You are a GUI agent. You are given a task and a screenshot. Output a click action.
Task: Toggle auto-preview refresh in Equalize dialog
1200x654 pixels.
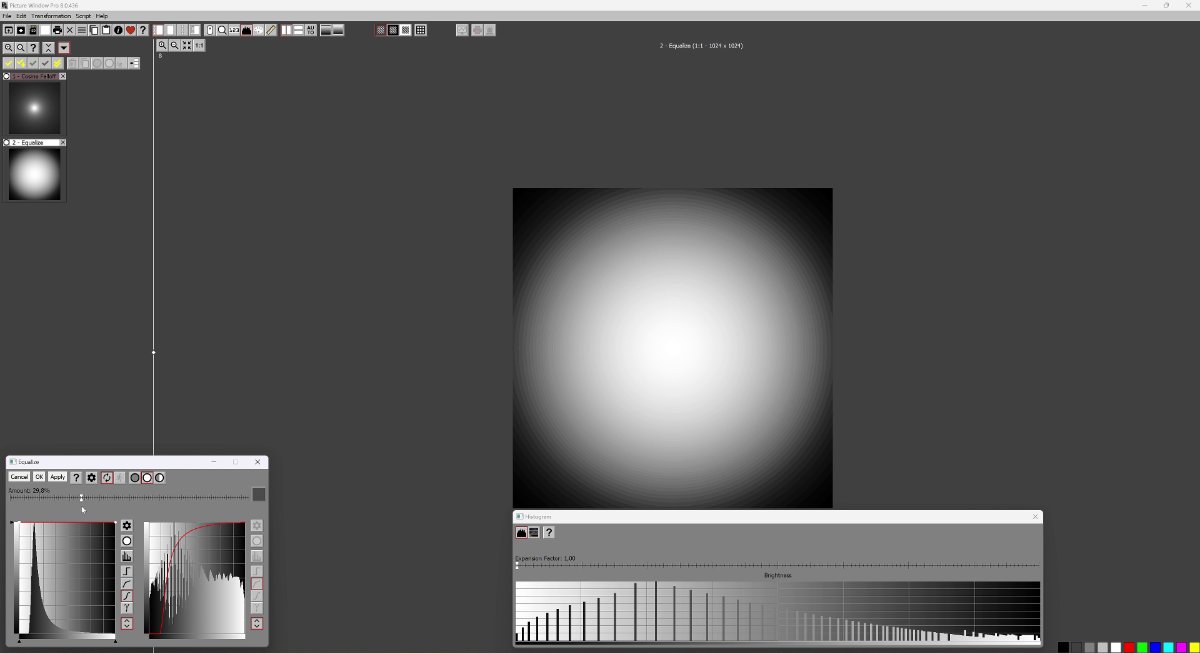(106, 478)
